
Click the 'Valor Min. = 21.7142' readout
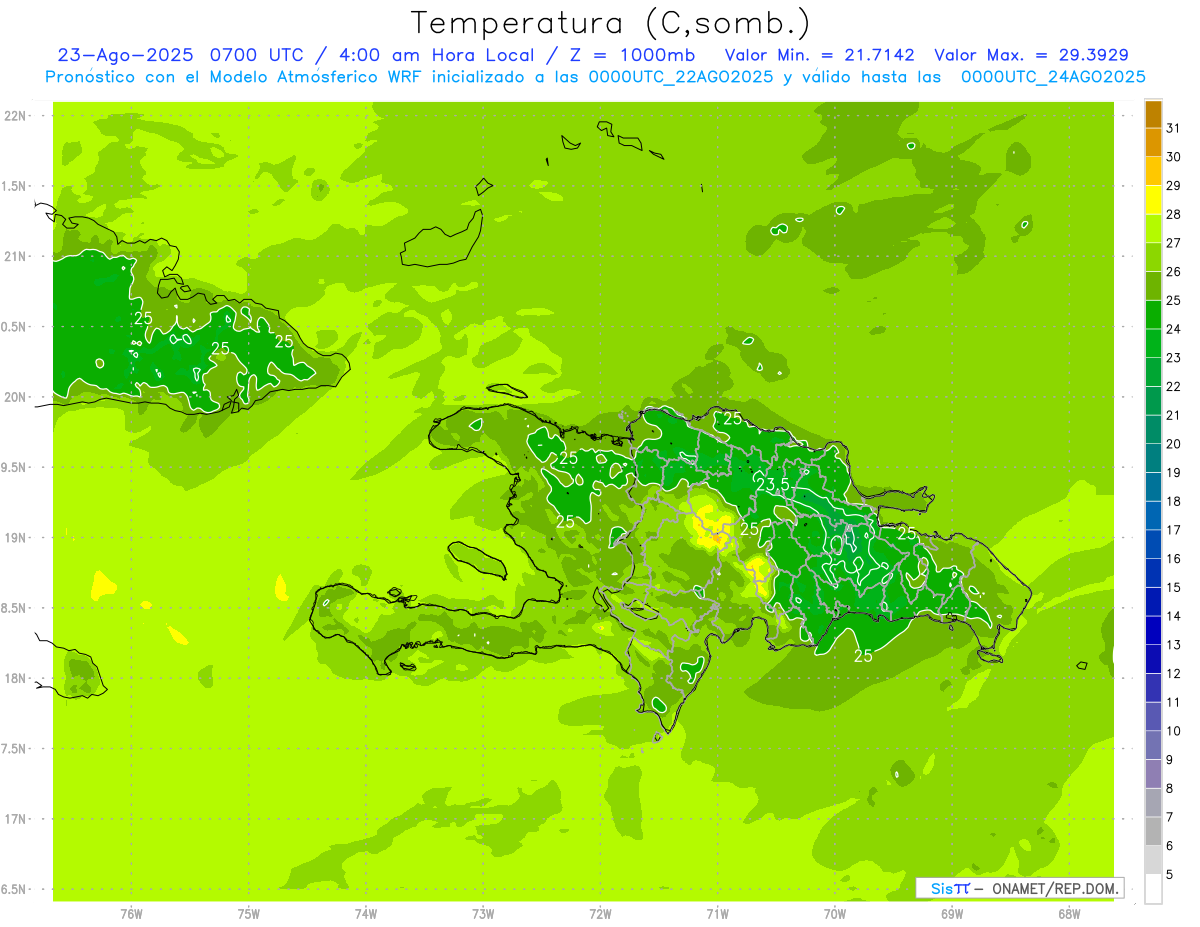click(819, 55)
